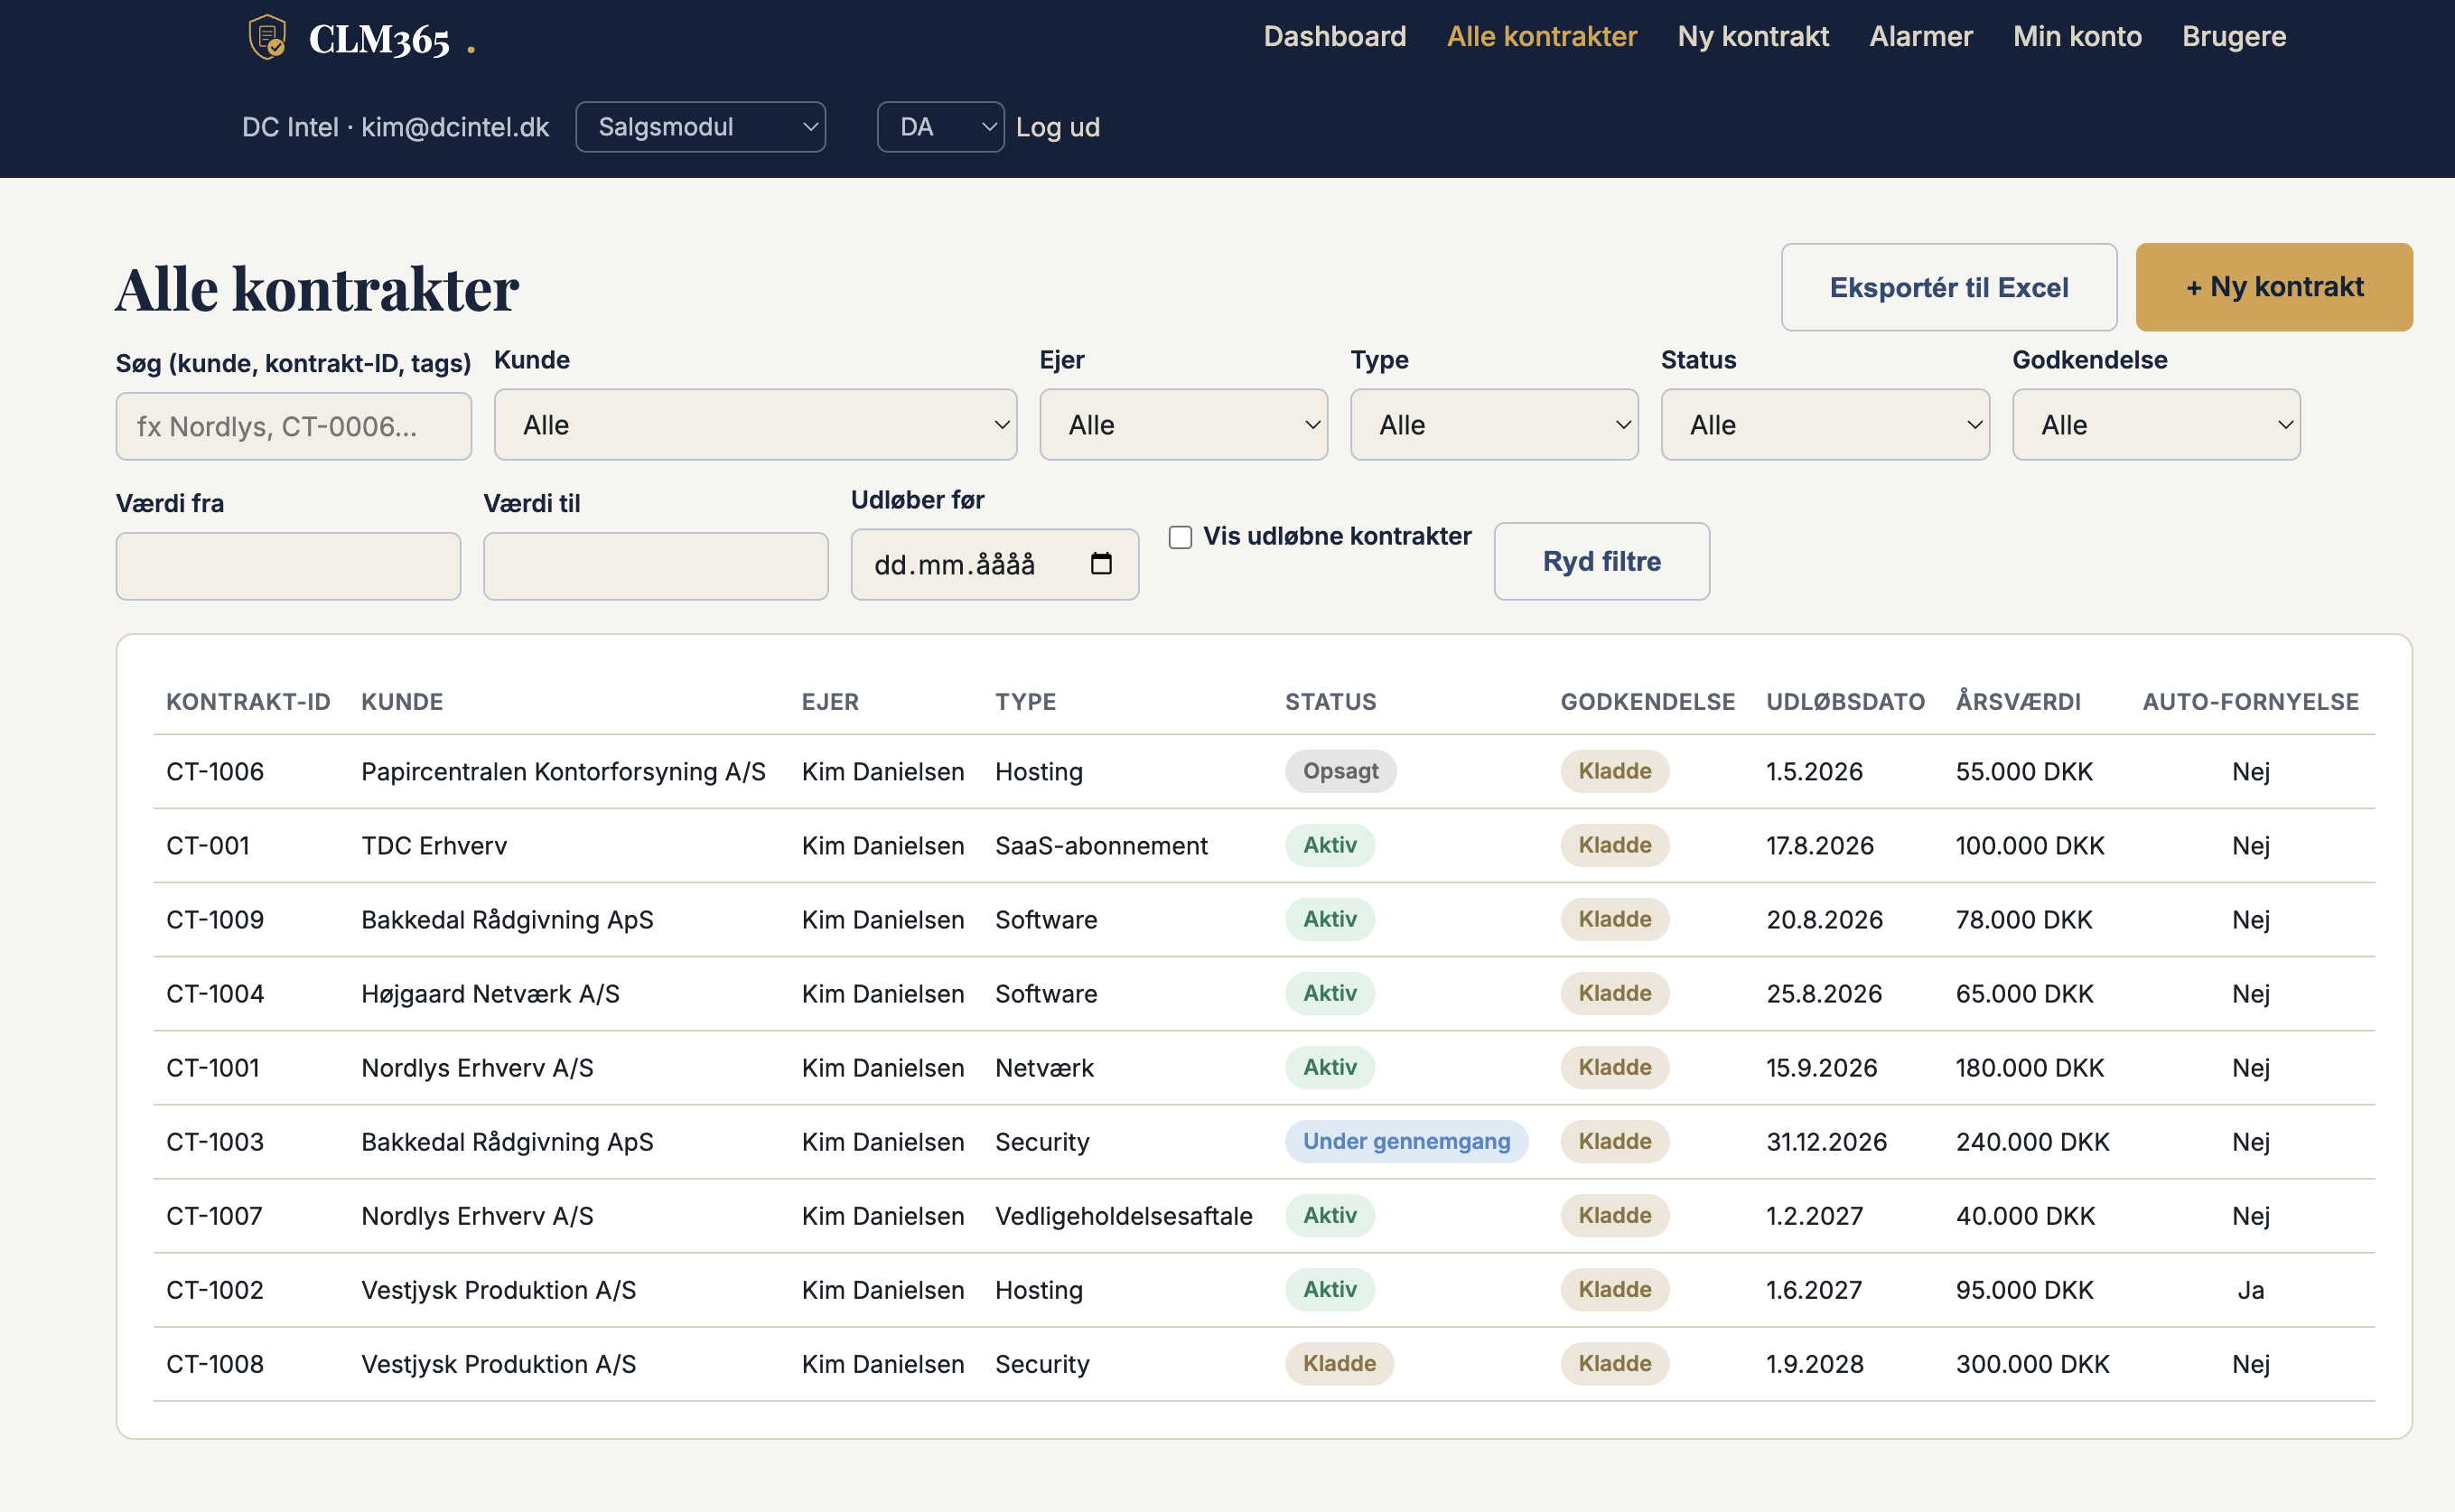Click the Udløber før date field

point(994,564)
